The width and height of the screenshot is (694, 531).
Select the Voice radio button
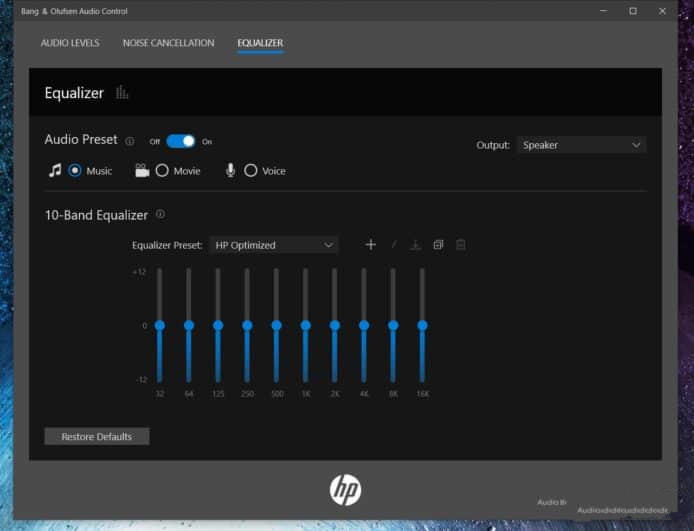tap(251, 171)
